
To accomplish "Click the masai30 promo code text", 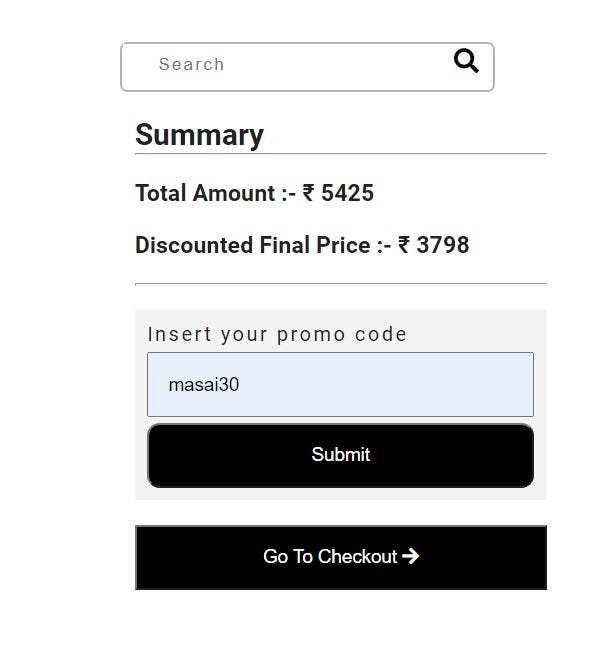I will [x=203, y=384].
